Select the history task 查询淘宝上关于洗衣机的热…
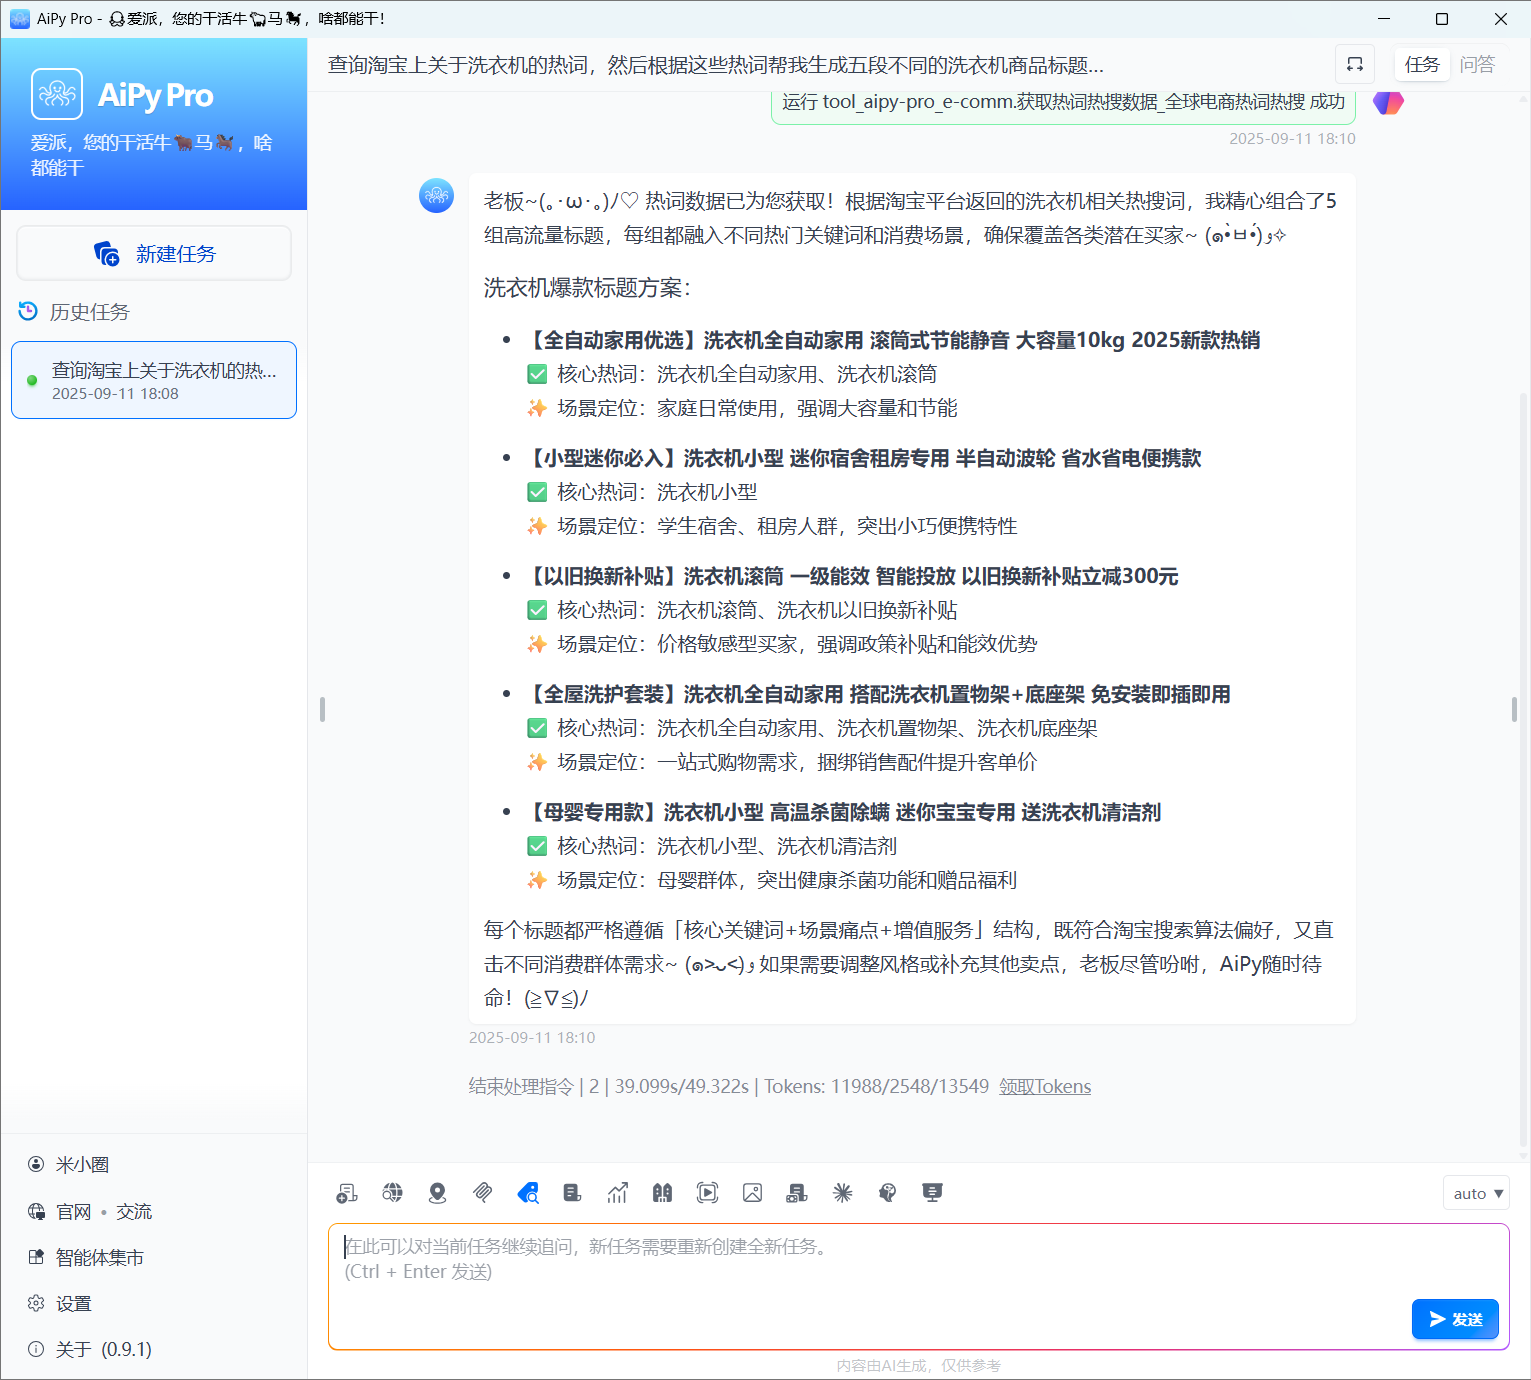The width and height of the screenshot is (1531, 1380). (154, 380)
